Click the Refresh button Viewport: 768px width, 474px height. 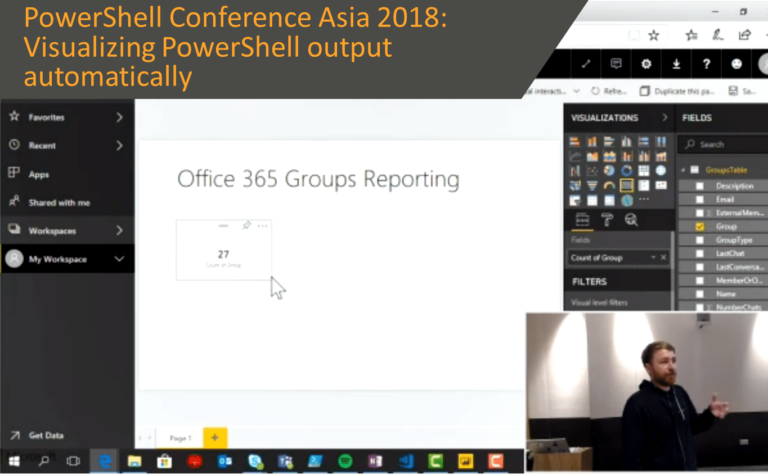(609, 91)
